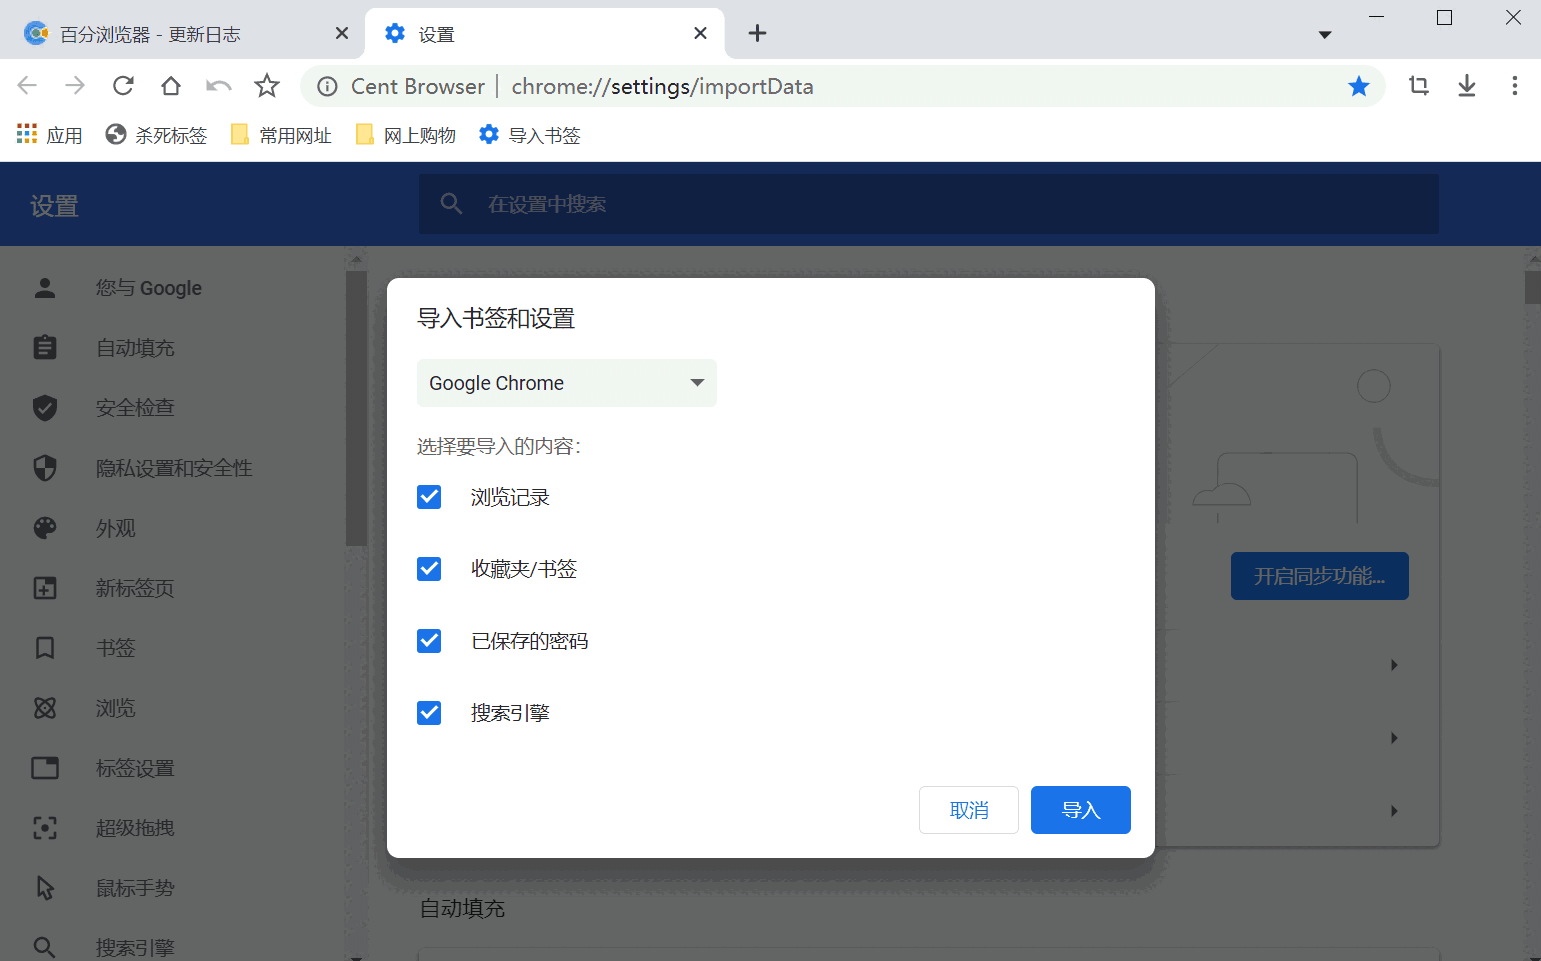The image size is (1541, 961).
Task: Click the magnifier icon for 搜索引擎 sidebar item
Action: (x=45, y=947)
